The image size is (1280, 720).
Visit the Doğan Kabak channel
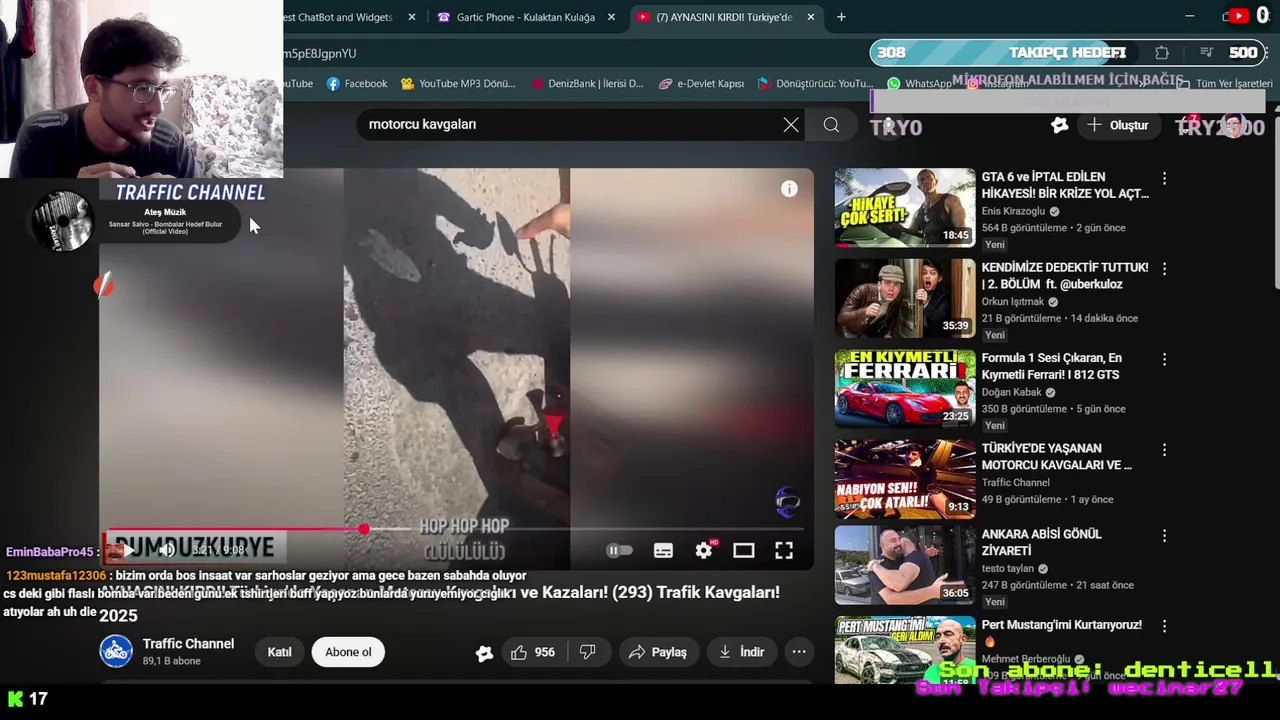point(1011,392)
